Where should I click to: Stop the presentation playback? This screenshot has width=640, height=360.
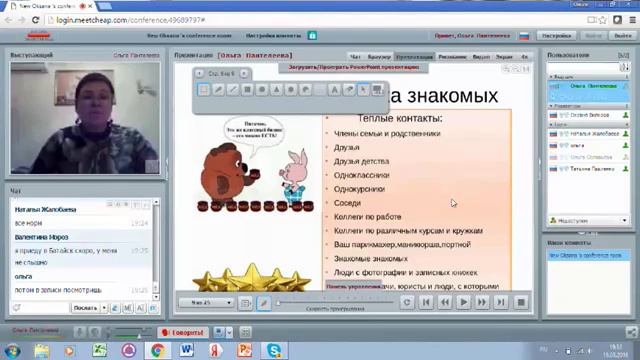click(x=521, y=302)
